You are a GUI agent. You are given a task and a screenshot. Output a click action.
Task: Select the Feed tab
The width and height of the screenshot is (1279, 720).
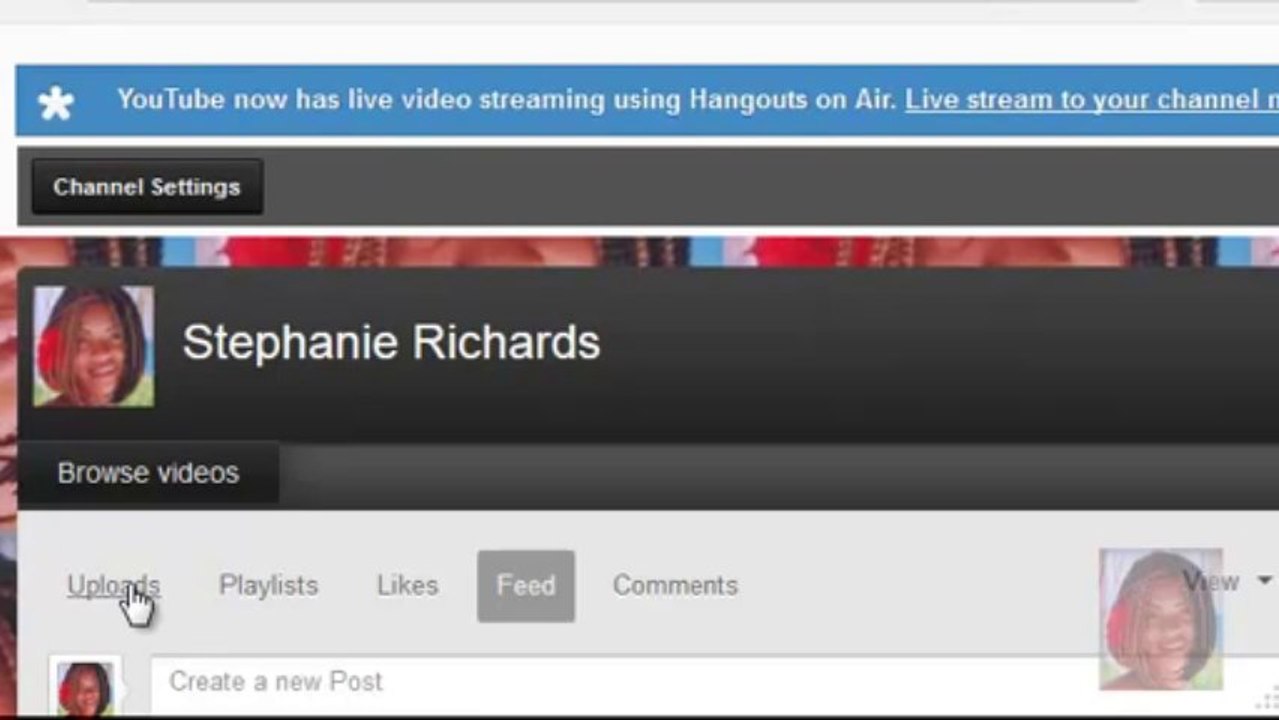coord(526,586)
